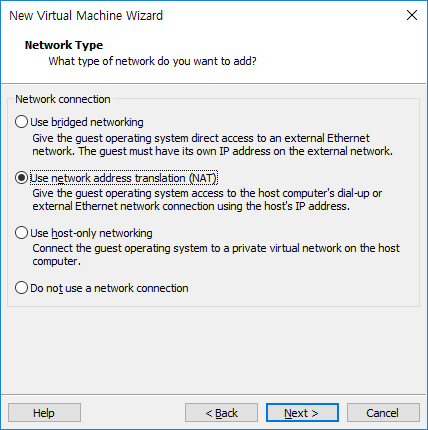Open Help for the wizard
The height and width of the screenshot is (430, 428).
point(44,413)
